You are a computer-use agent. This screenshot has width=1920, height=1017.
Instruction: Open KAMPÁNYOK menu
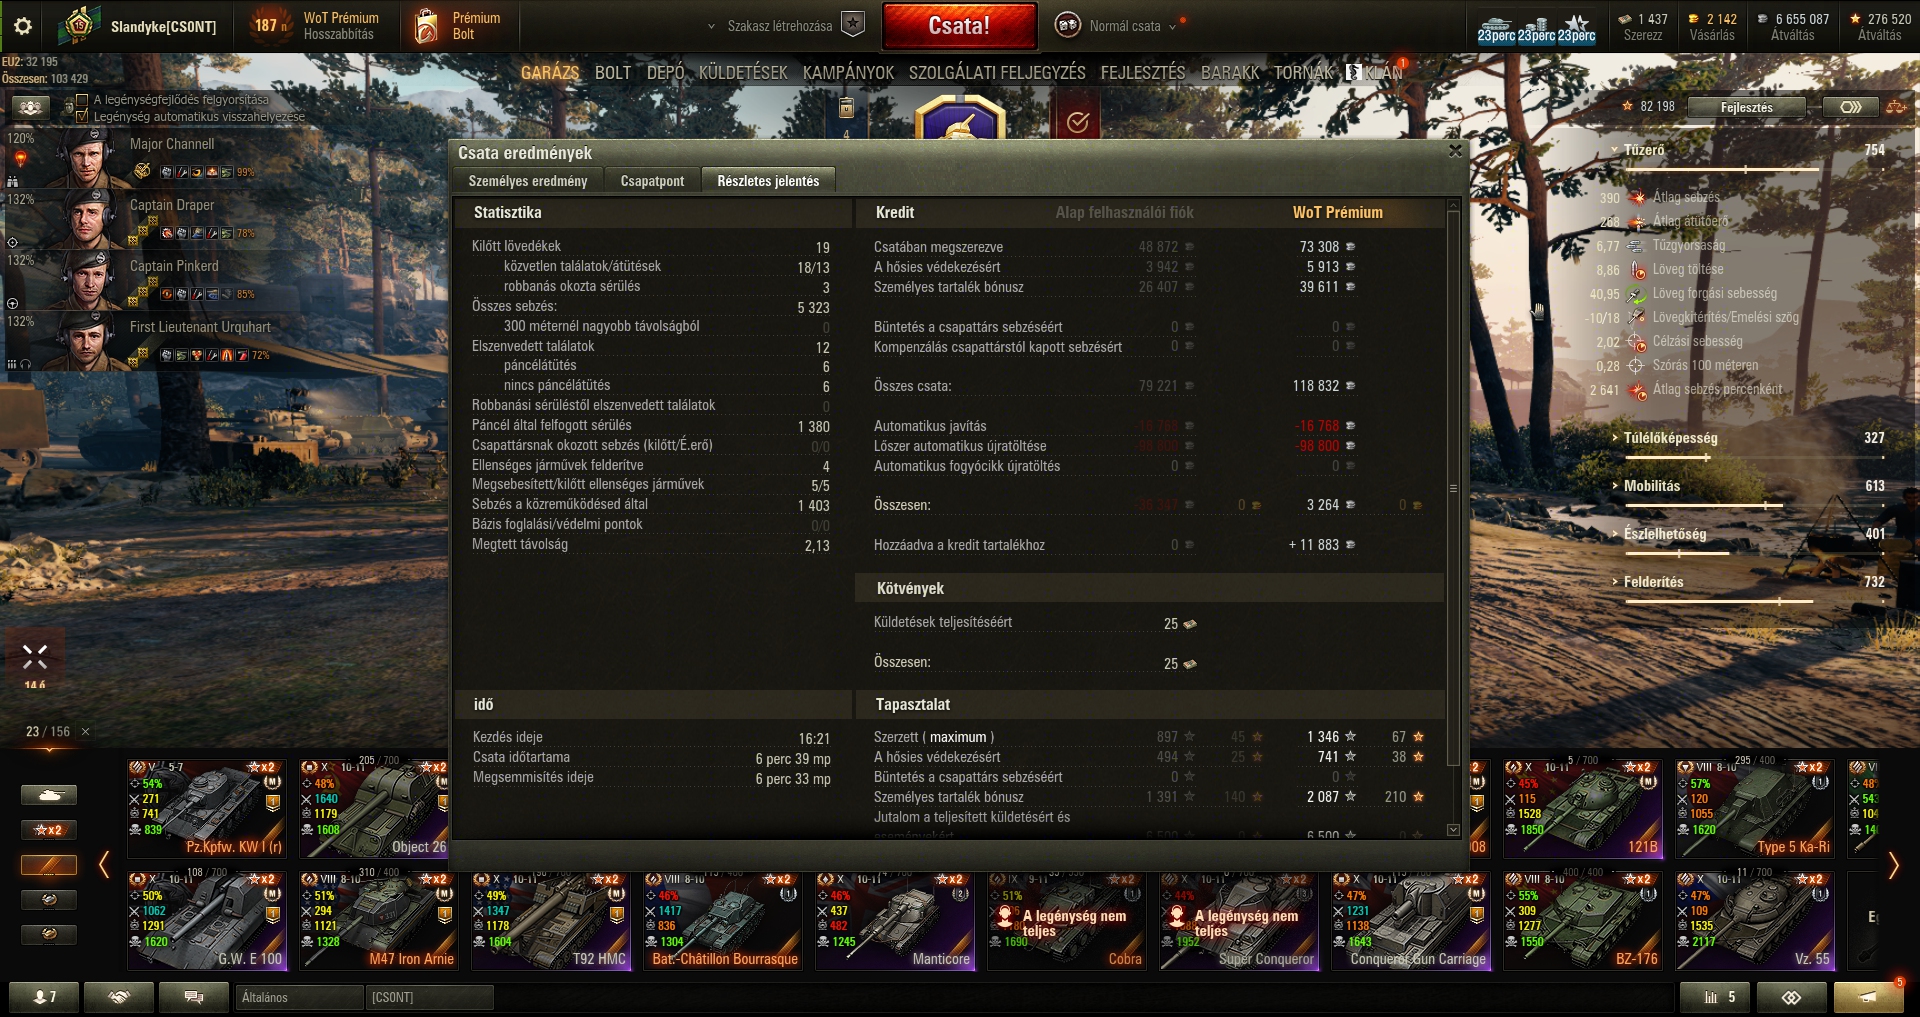pyautogui.click(x=848, y=72)
